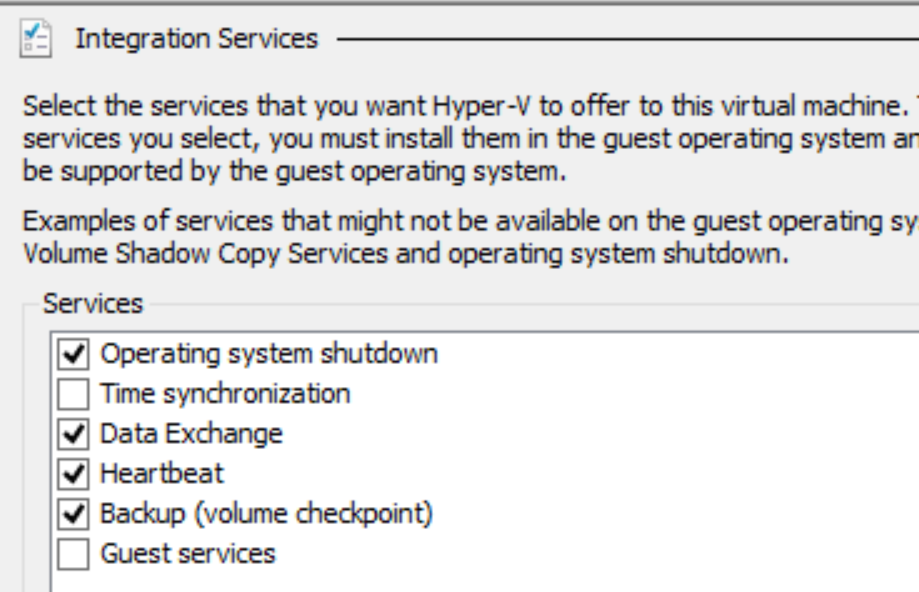The image size is (919, 592).
Task: Click the Services group box label
Action: [x=93, y=304]
